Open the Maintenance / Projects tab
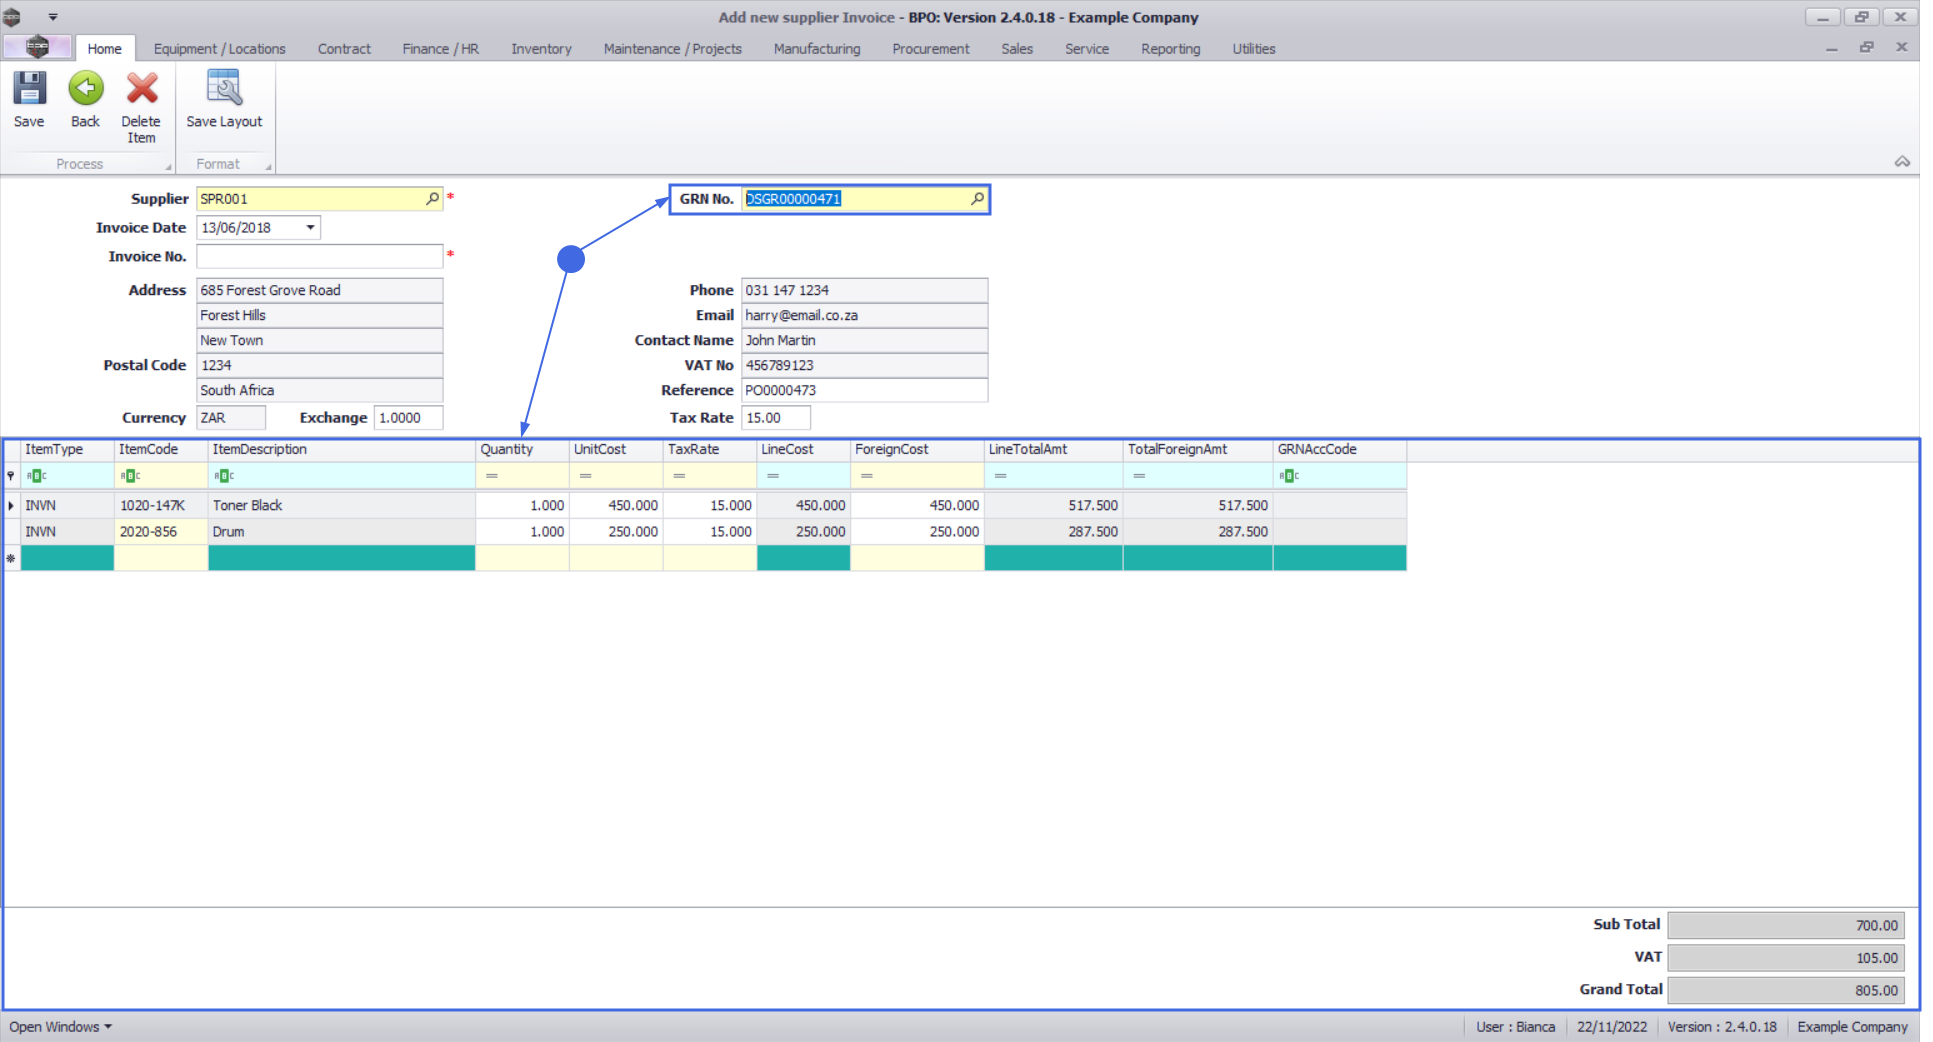The width and height of the screenshot is (1933, 1042). (672, 48)
